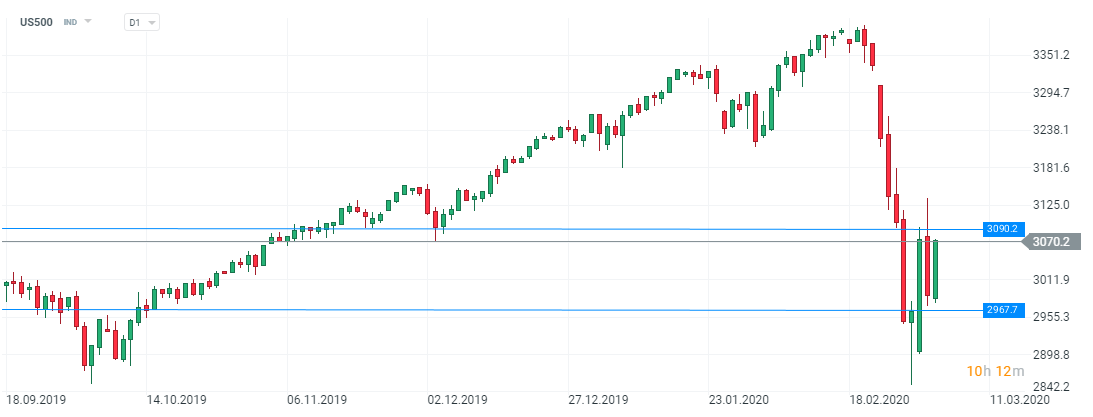The height and width of the screenshot is (417, 1093).
Task: Click the 10h 12m candle countdown timer
Action: click(995, 372)
